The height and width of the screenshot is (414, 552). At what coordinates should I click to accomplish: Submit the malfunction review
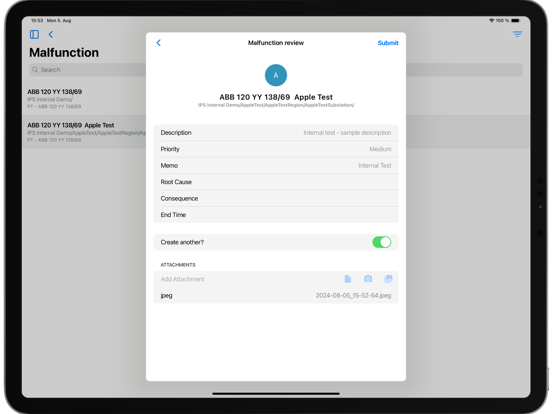pyautogui.click(x=388, y=43)
